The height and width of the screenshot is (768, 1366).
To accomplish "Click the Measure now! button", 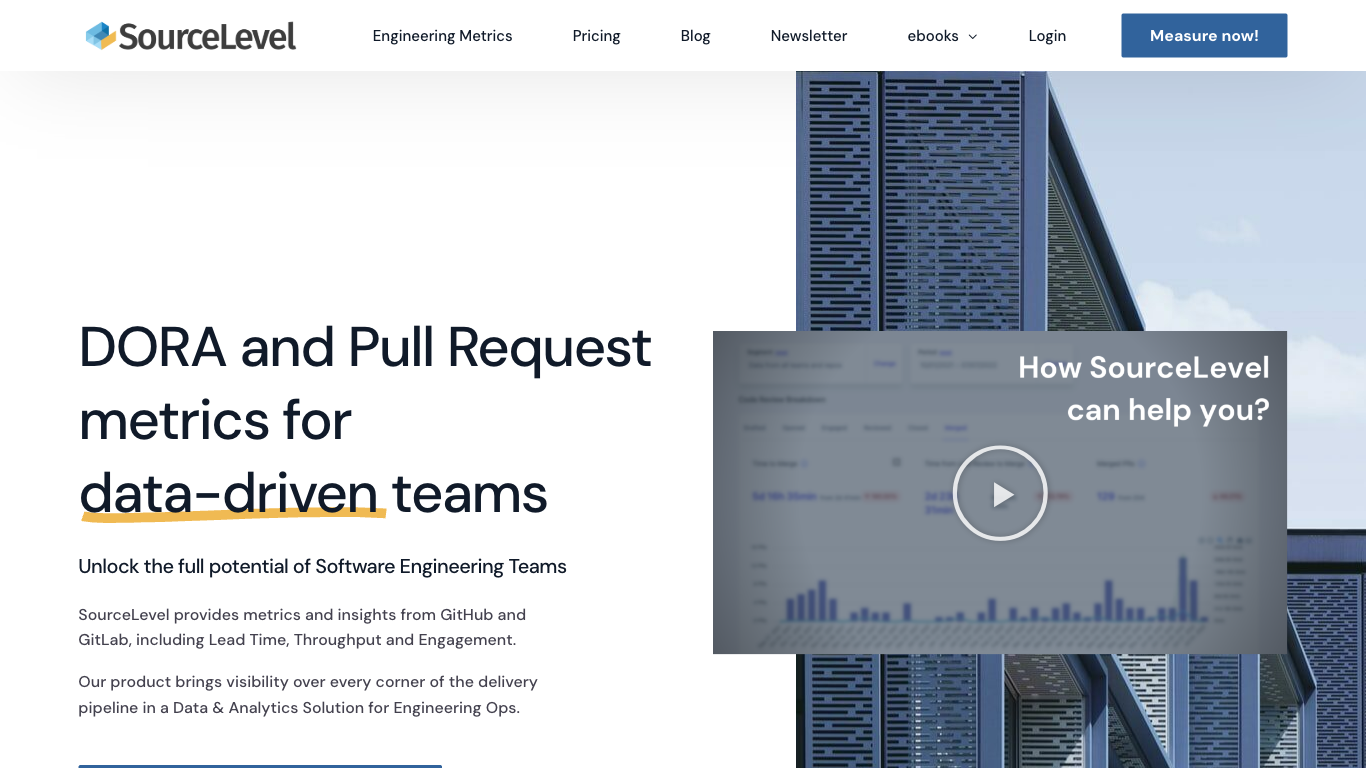I will (x=1204, y=36).
